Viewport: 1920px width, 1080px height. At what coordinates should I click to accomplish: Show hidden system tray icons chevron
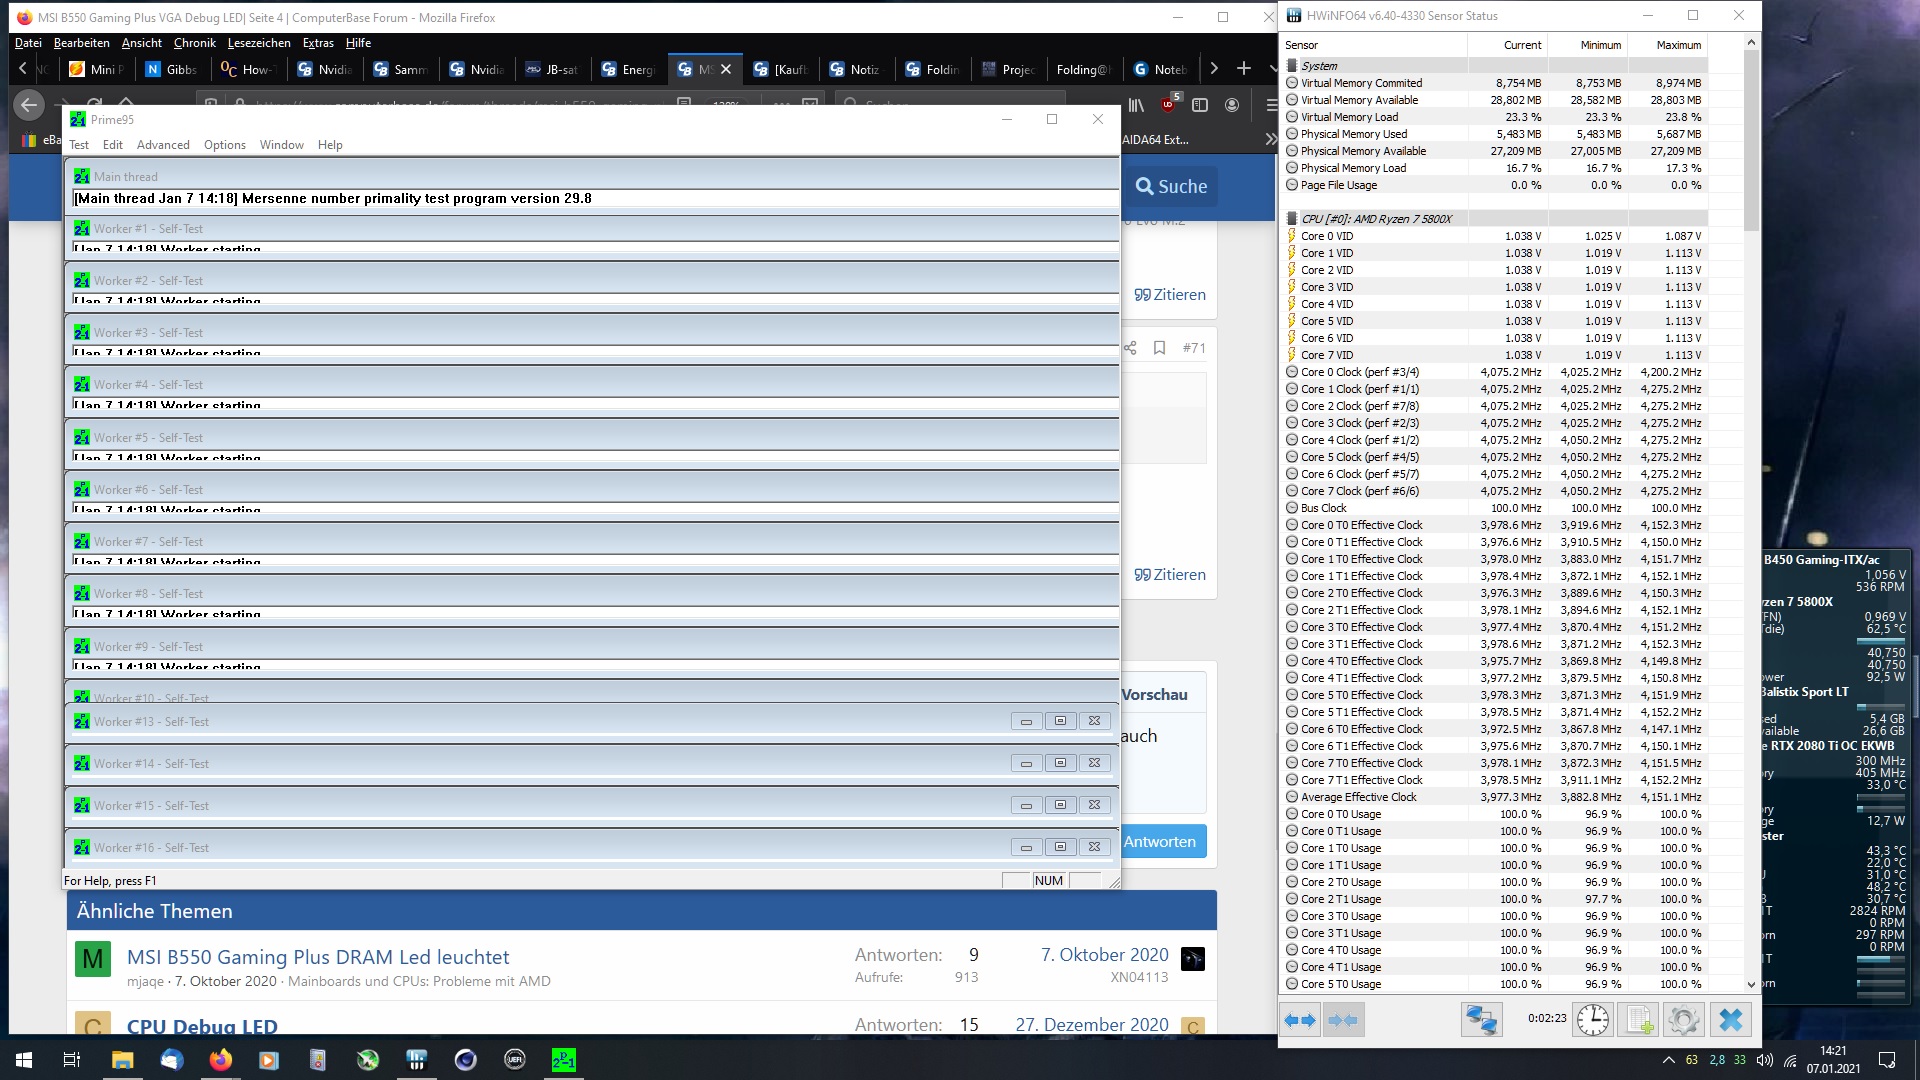pos(1668,1060)
